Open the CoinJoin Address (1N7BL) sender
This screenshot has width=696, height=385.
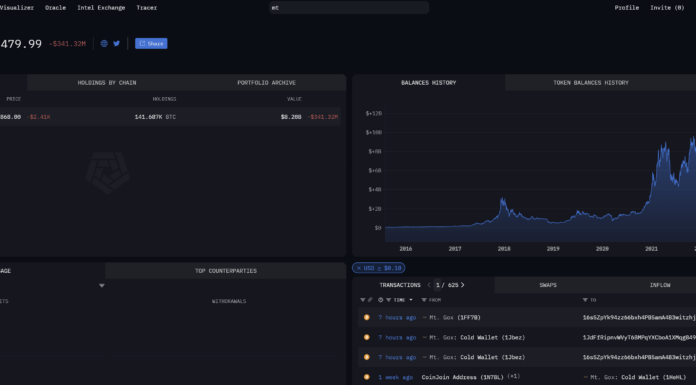463,377
